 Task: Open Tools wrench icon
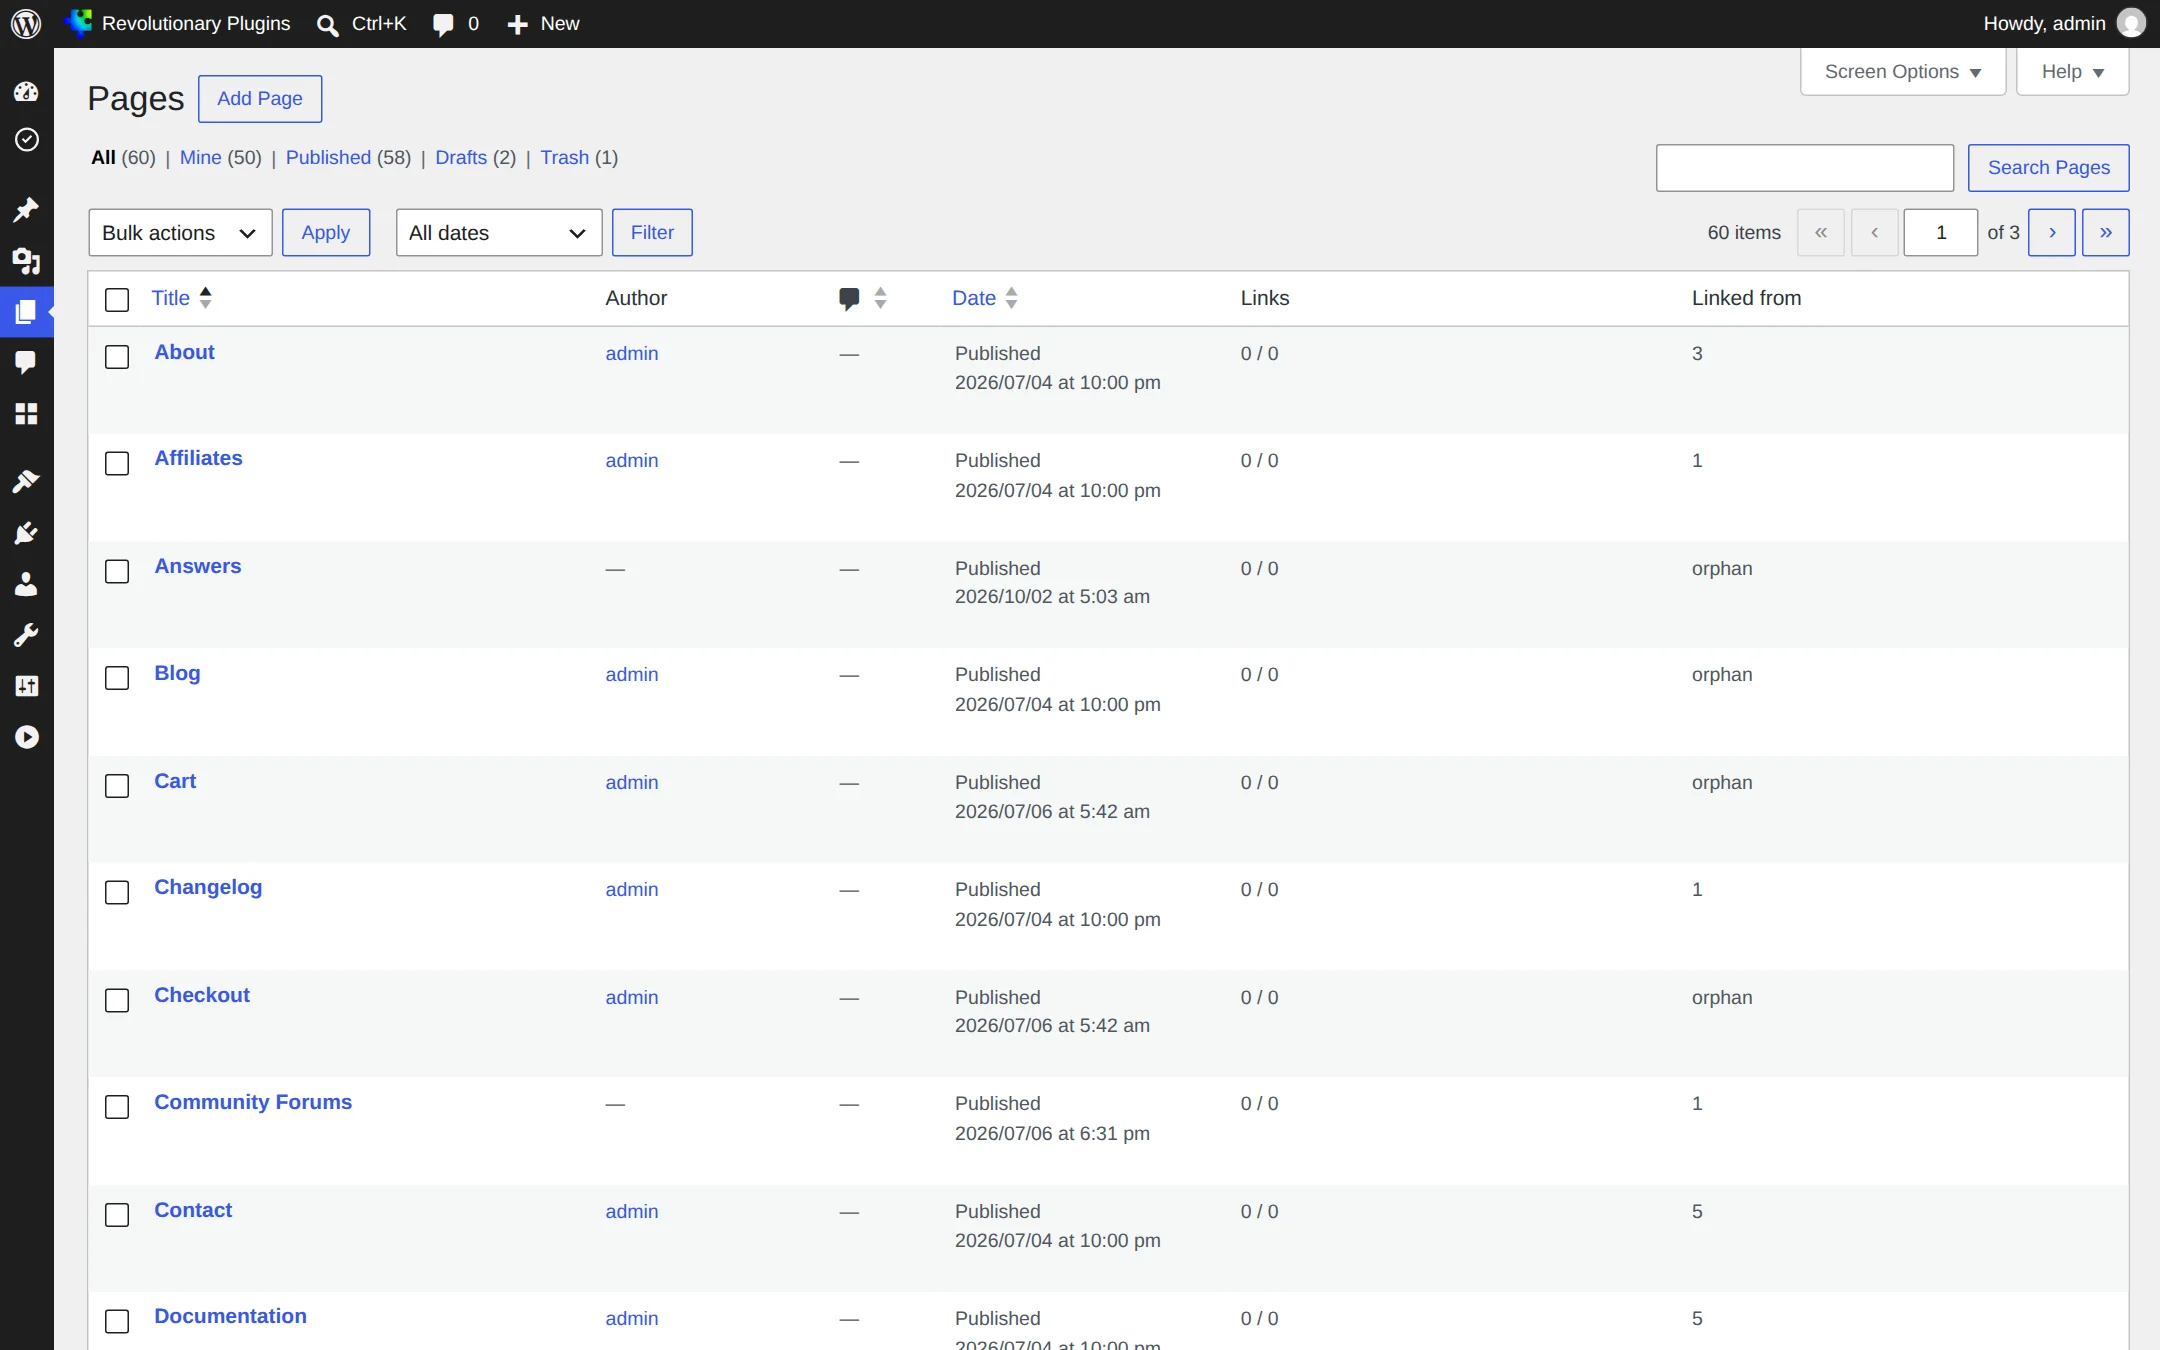(x=26, y=635)
